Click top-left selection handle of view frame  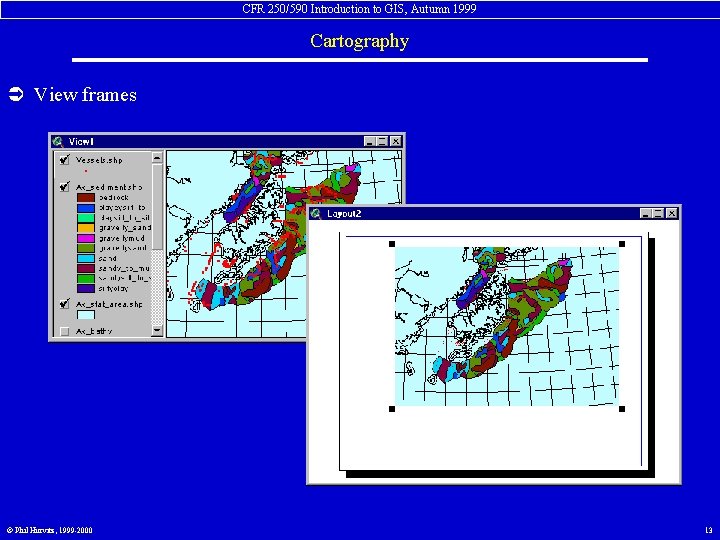tap(392, 244)
